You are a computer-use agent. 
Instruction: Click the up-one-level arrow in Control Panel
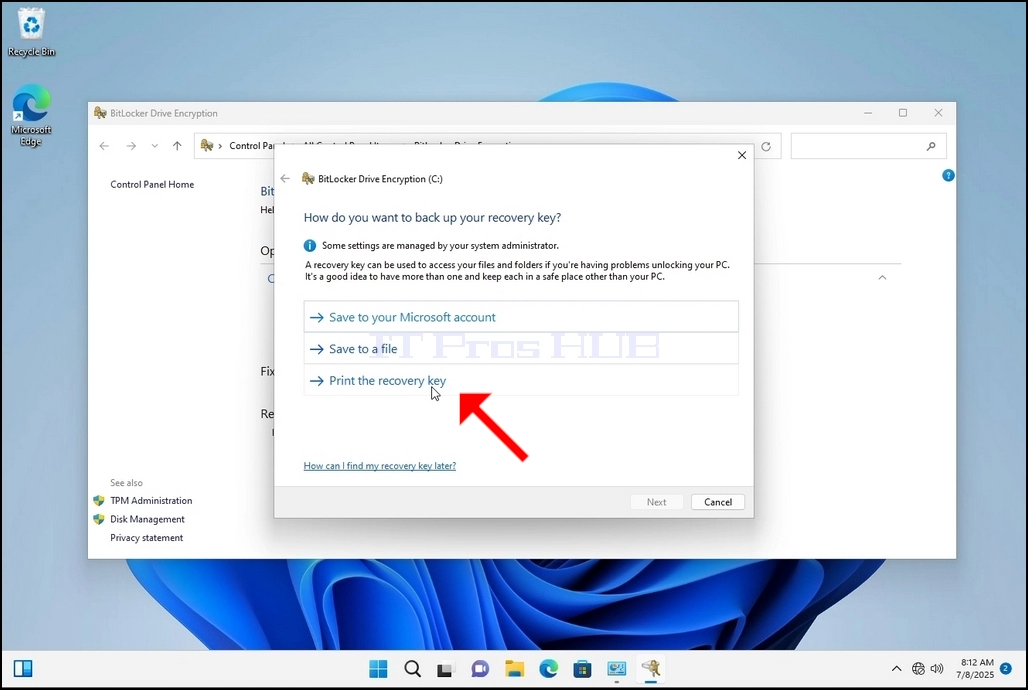click(x=177, y=146)
